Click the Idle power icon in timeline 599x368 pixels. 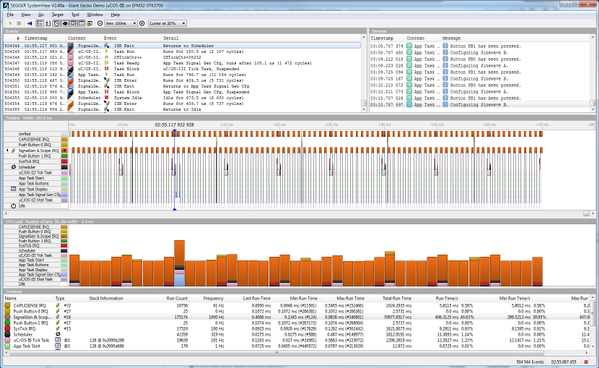coord(13,206)
